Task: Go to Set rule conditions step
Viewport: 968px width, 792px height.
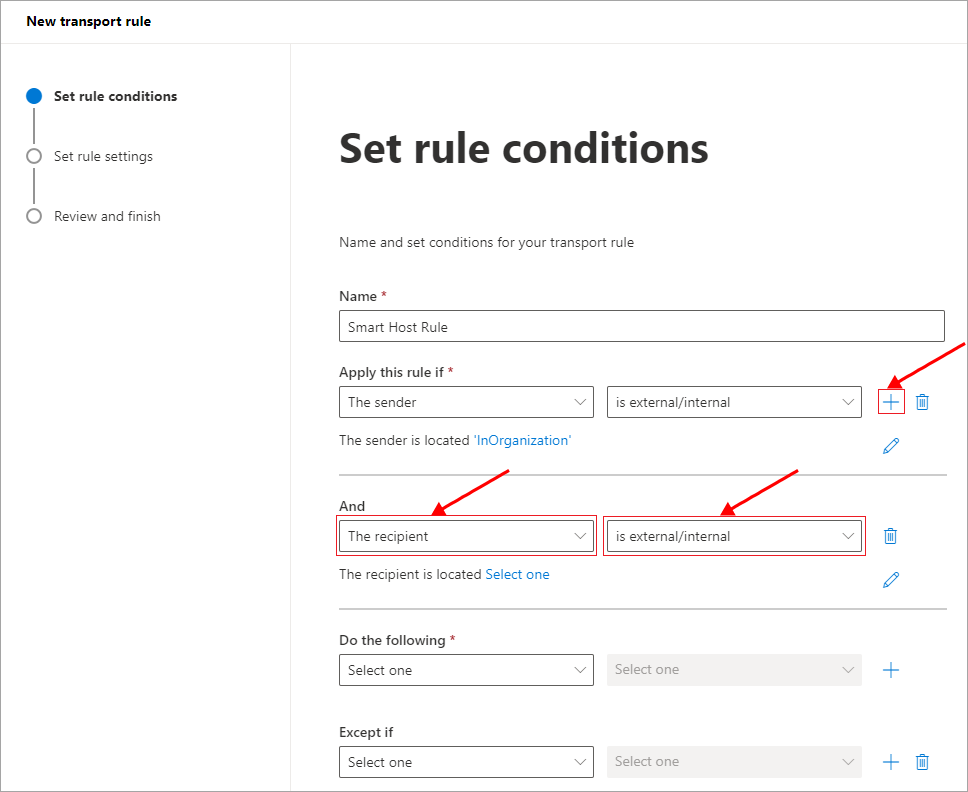Action: click(115, 97)
